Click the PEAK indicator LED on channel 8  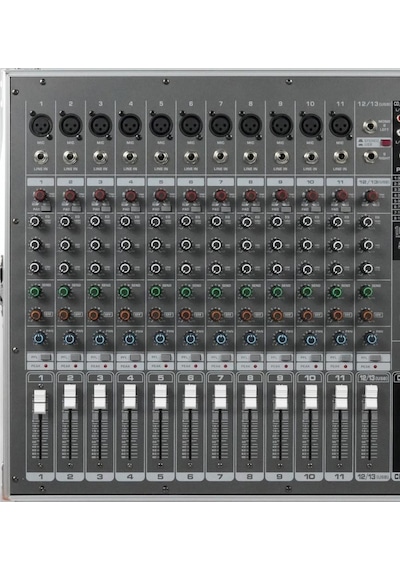pyautogui.click(x=256, y=366)
